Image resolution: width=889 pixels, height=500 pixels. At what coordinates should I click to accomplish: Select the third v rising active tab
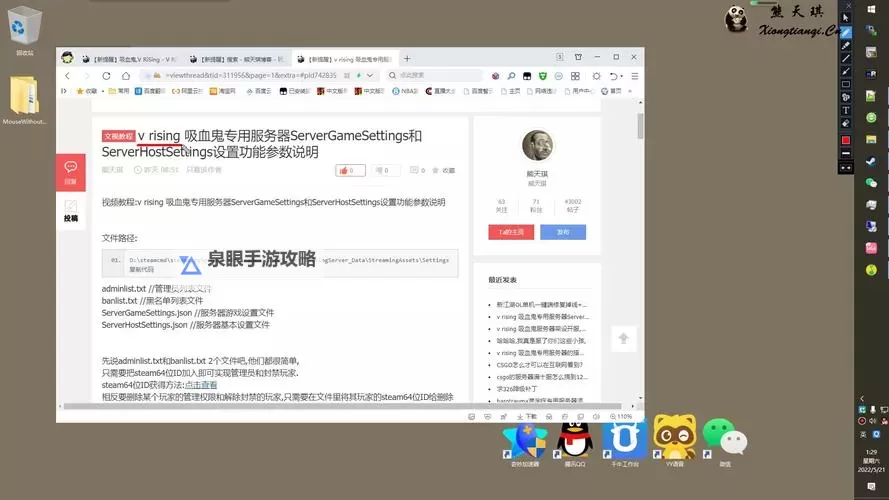[x=346, y=59]
